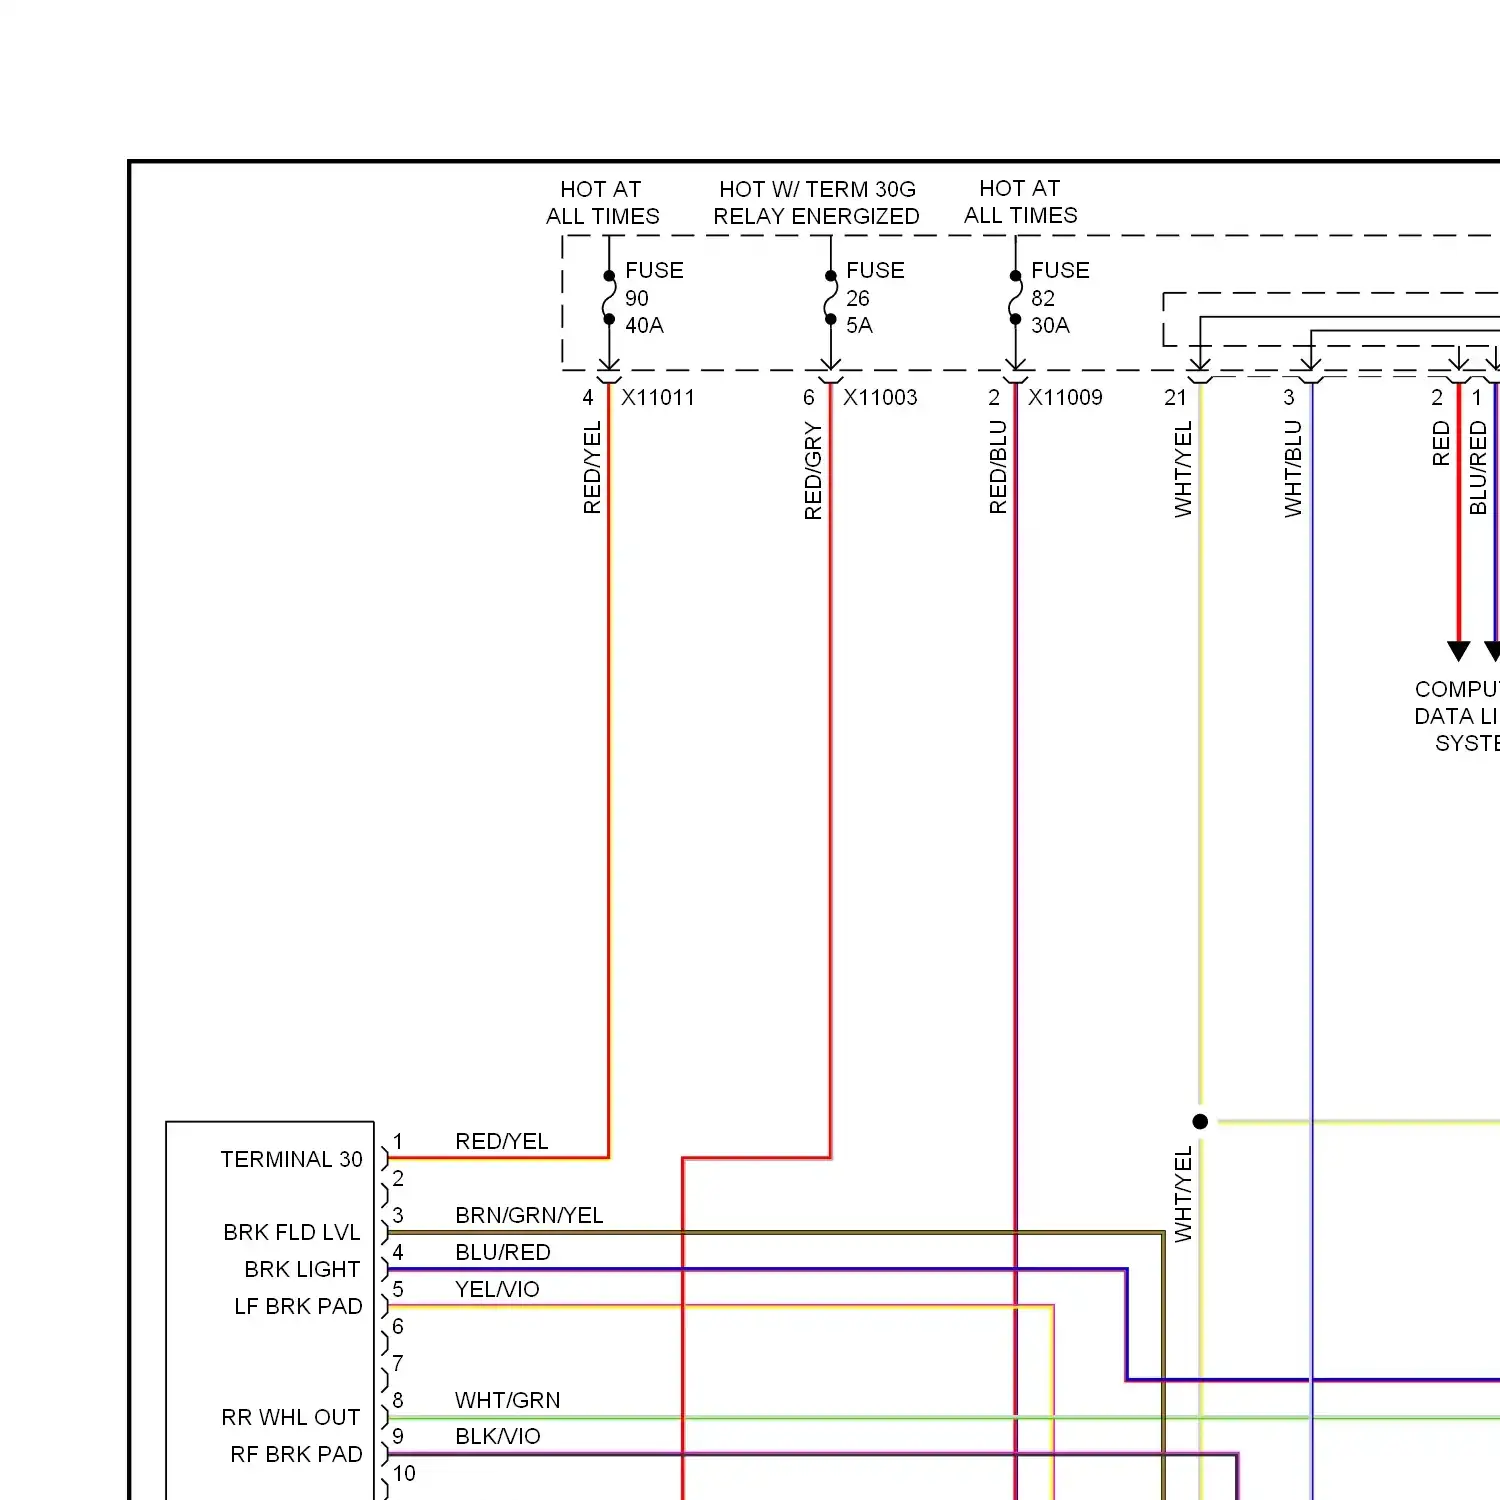Click vertical "RED/YEL" wire label below X11011
This screenshot has width=1500, height=1500.
pos(592,467)
